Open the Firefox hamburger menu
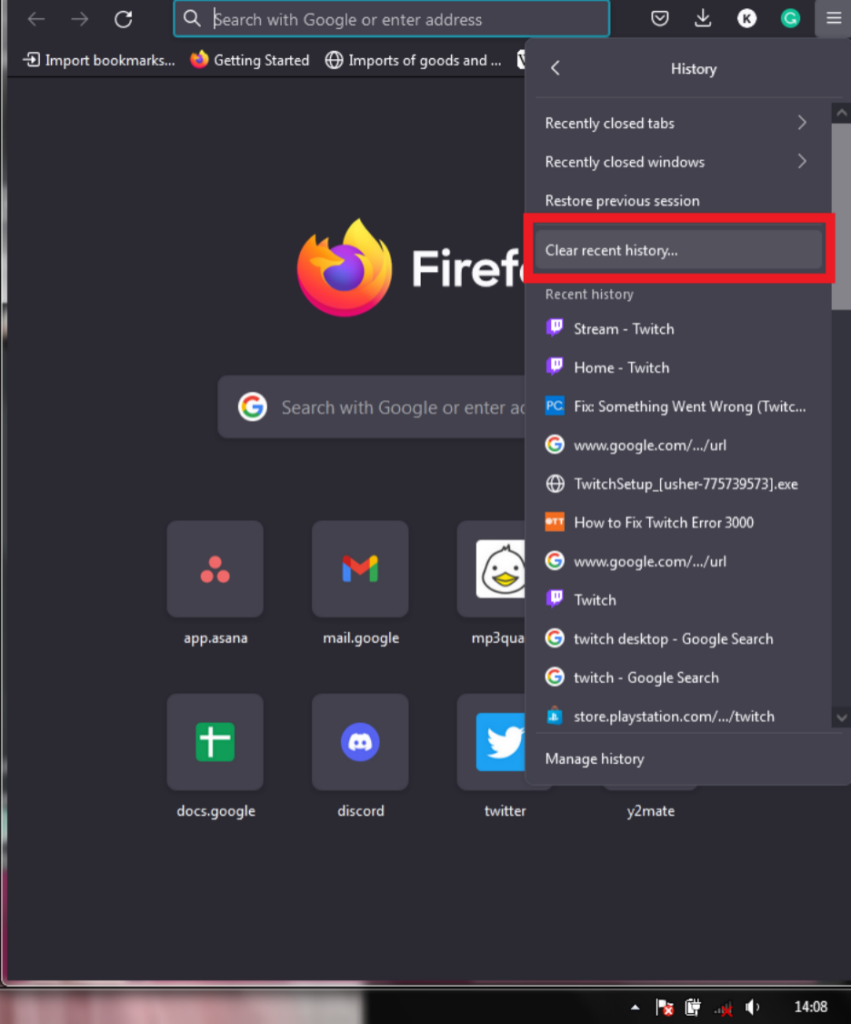 coord(833,18)
